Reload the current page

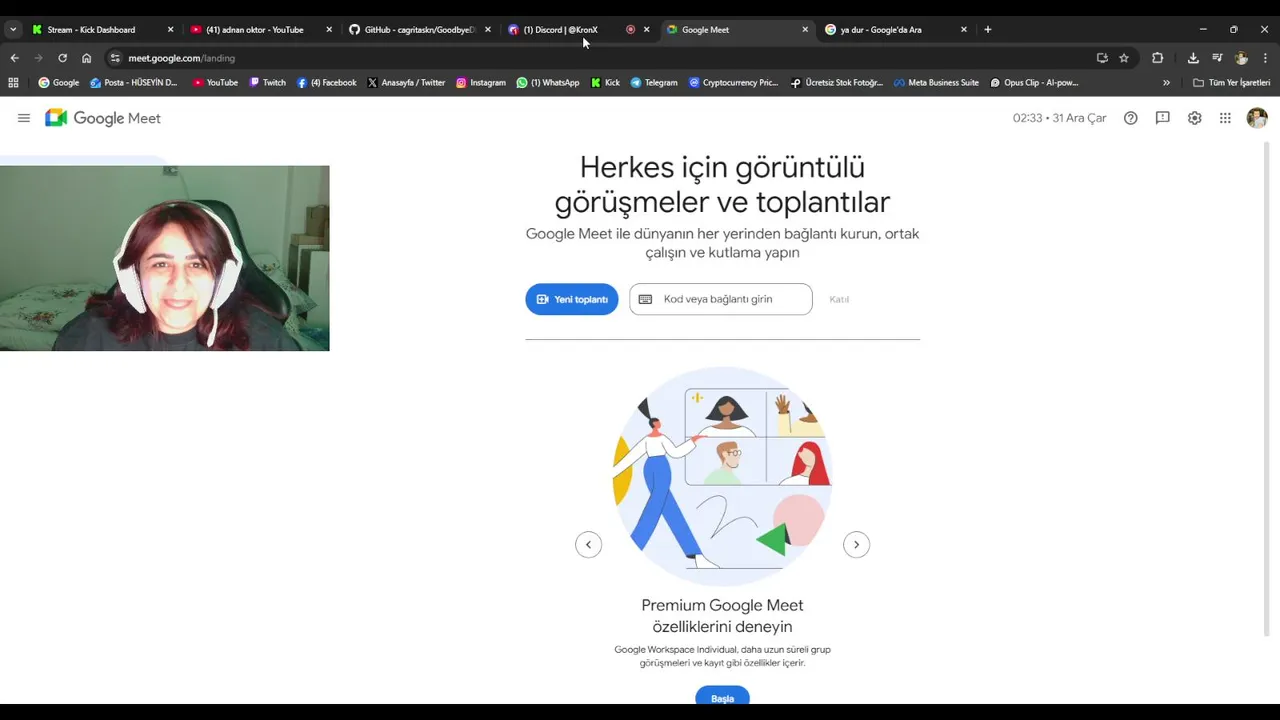pyautogui.click(x=62, y=58)
